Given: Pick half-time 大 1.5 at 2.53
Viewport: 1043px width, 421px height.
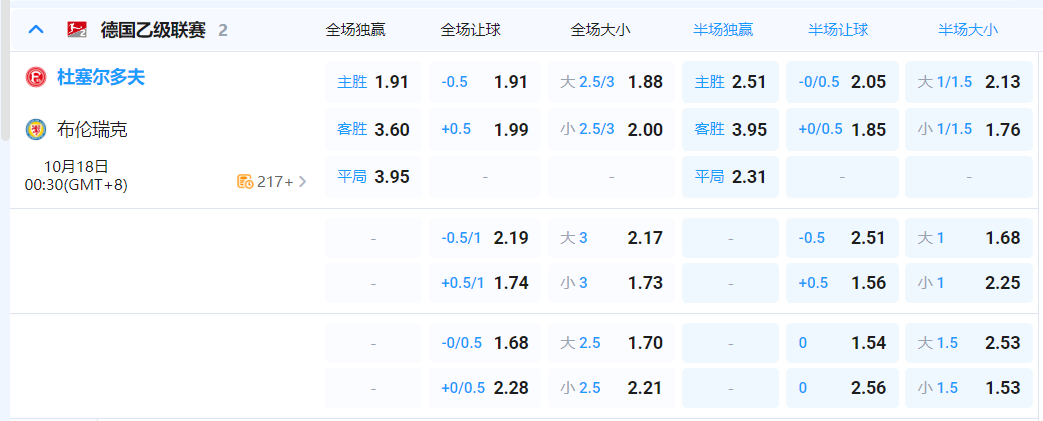Looking at the screenshot, I should point(968,343).
